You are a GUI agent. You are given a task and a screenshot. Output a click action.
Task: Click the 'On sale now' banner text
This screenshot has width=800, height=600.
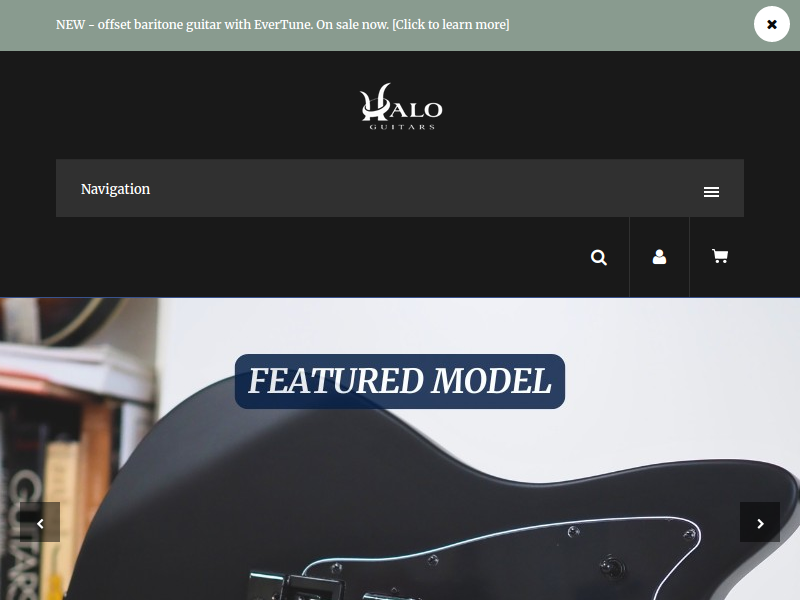click(353, 24)
